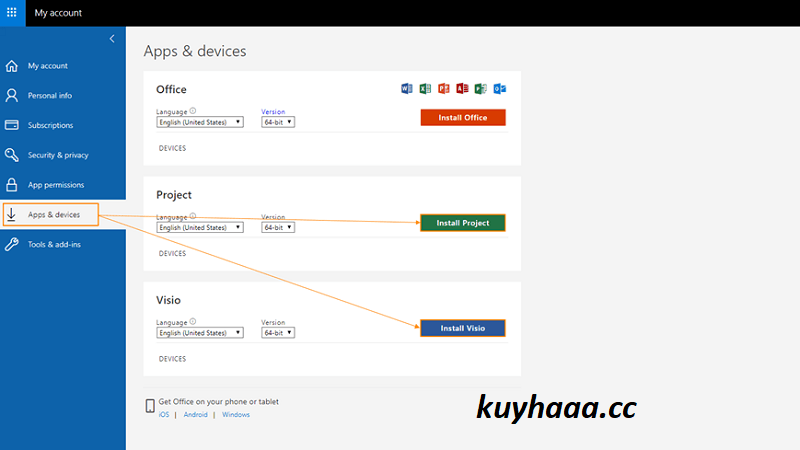The width and height of the screenshot is (800, 450).
Task: Click the Project section heading
Action: pos(174,195)
